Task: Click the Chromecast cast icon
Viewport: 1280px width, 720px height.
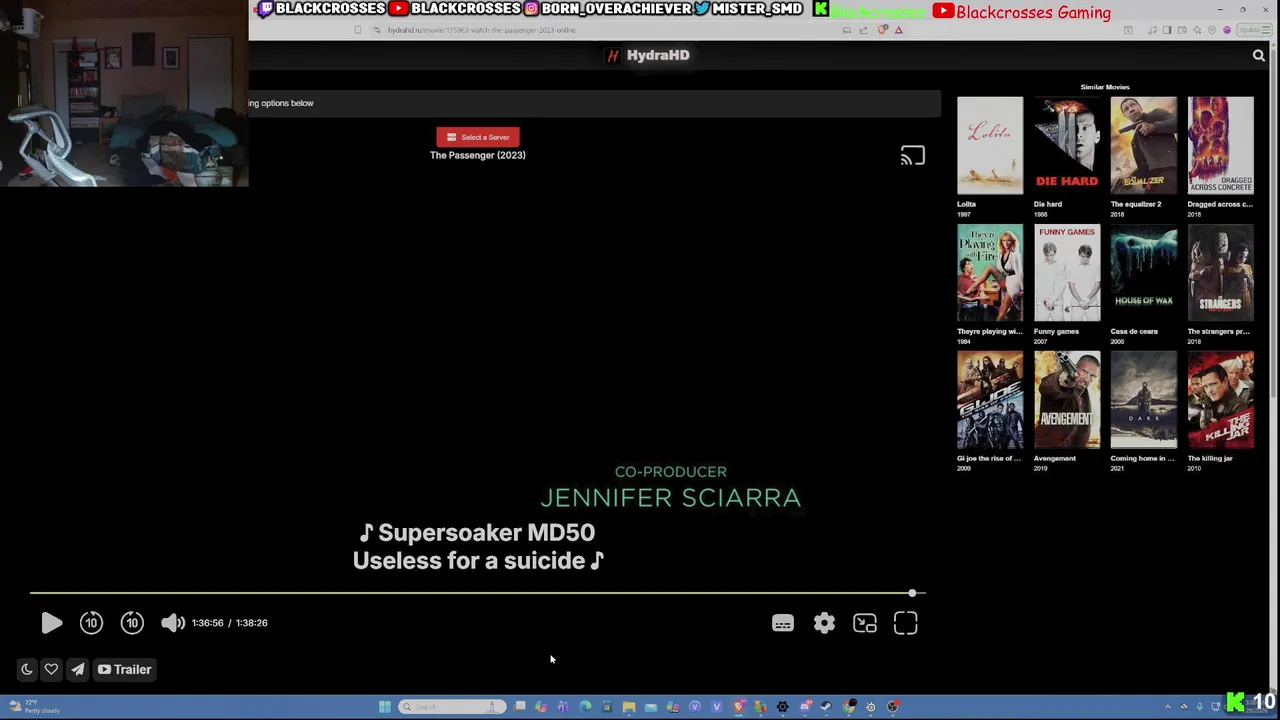Action: (912, 156)
